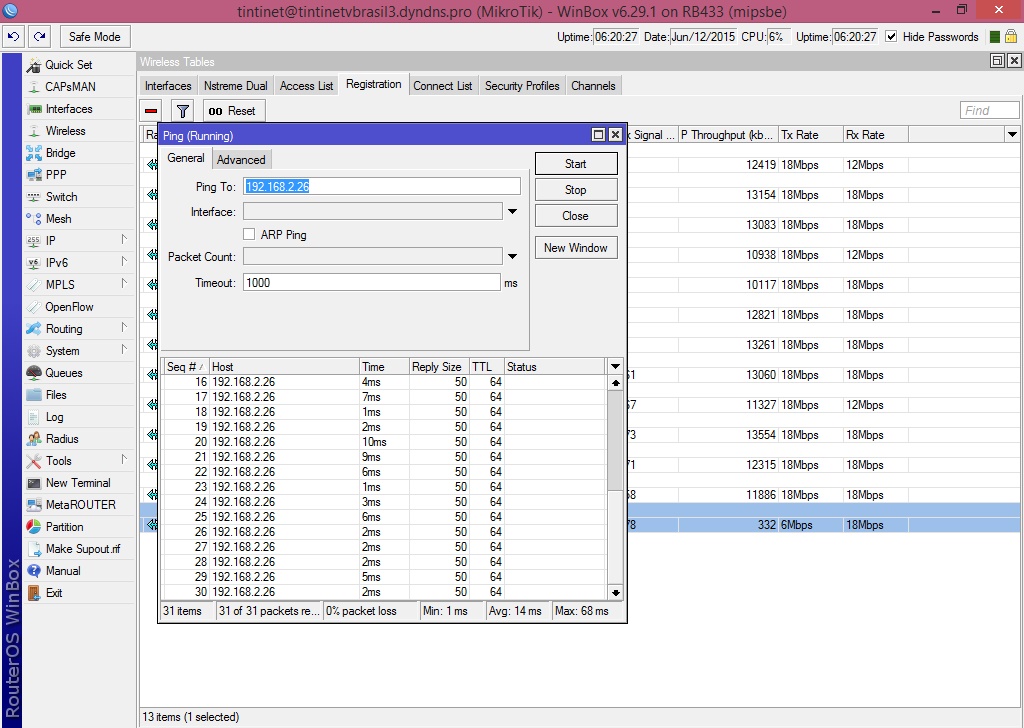Switch to the Advanced tab in Ping
The width and height of the screenshot is (1024, 728).
241,160
